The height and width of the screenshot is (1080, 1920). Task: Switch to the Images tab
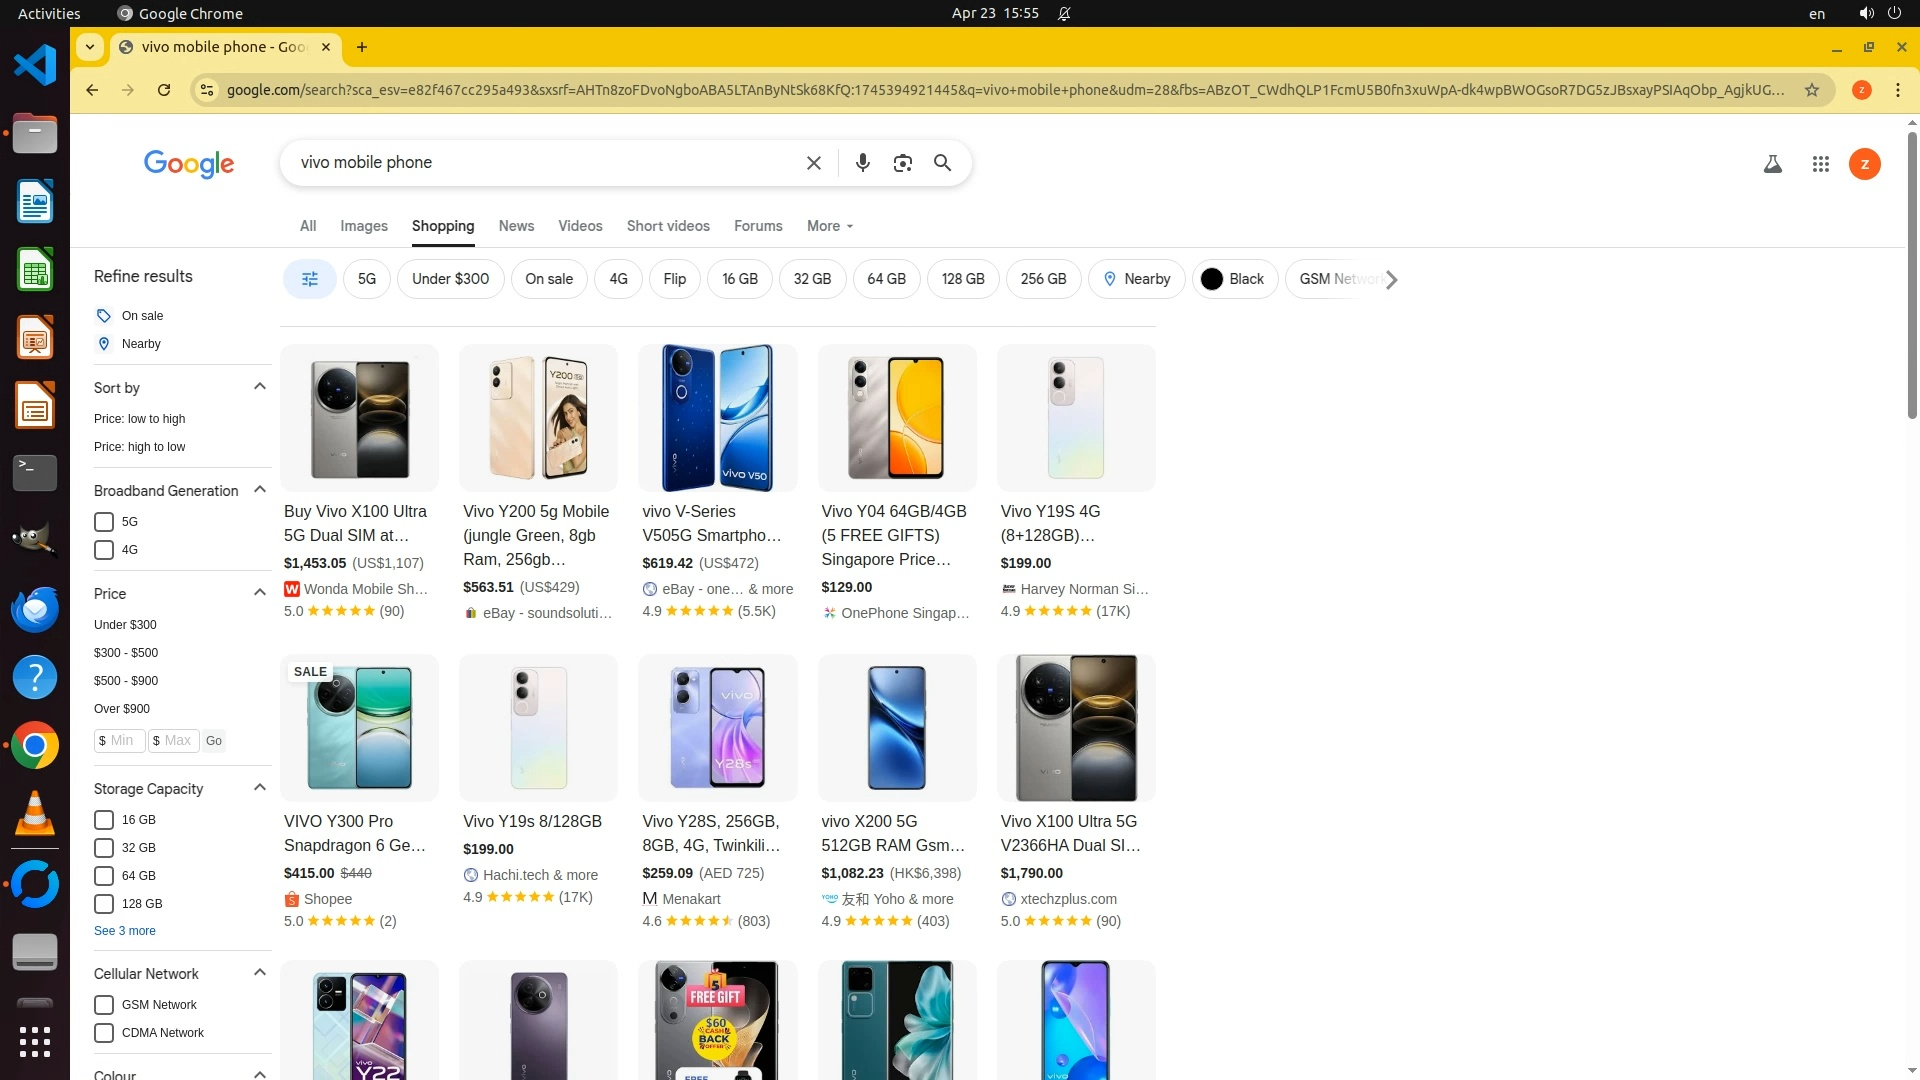(363, 226)
